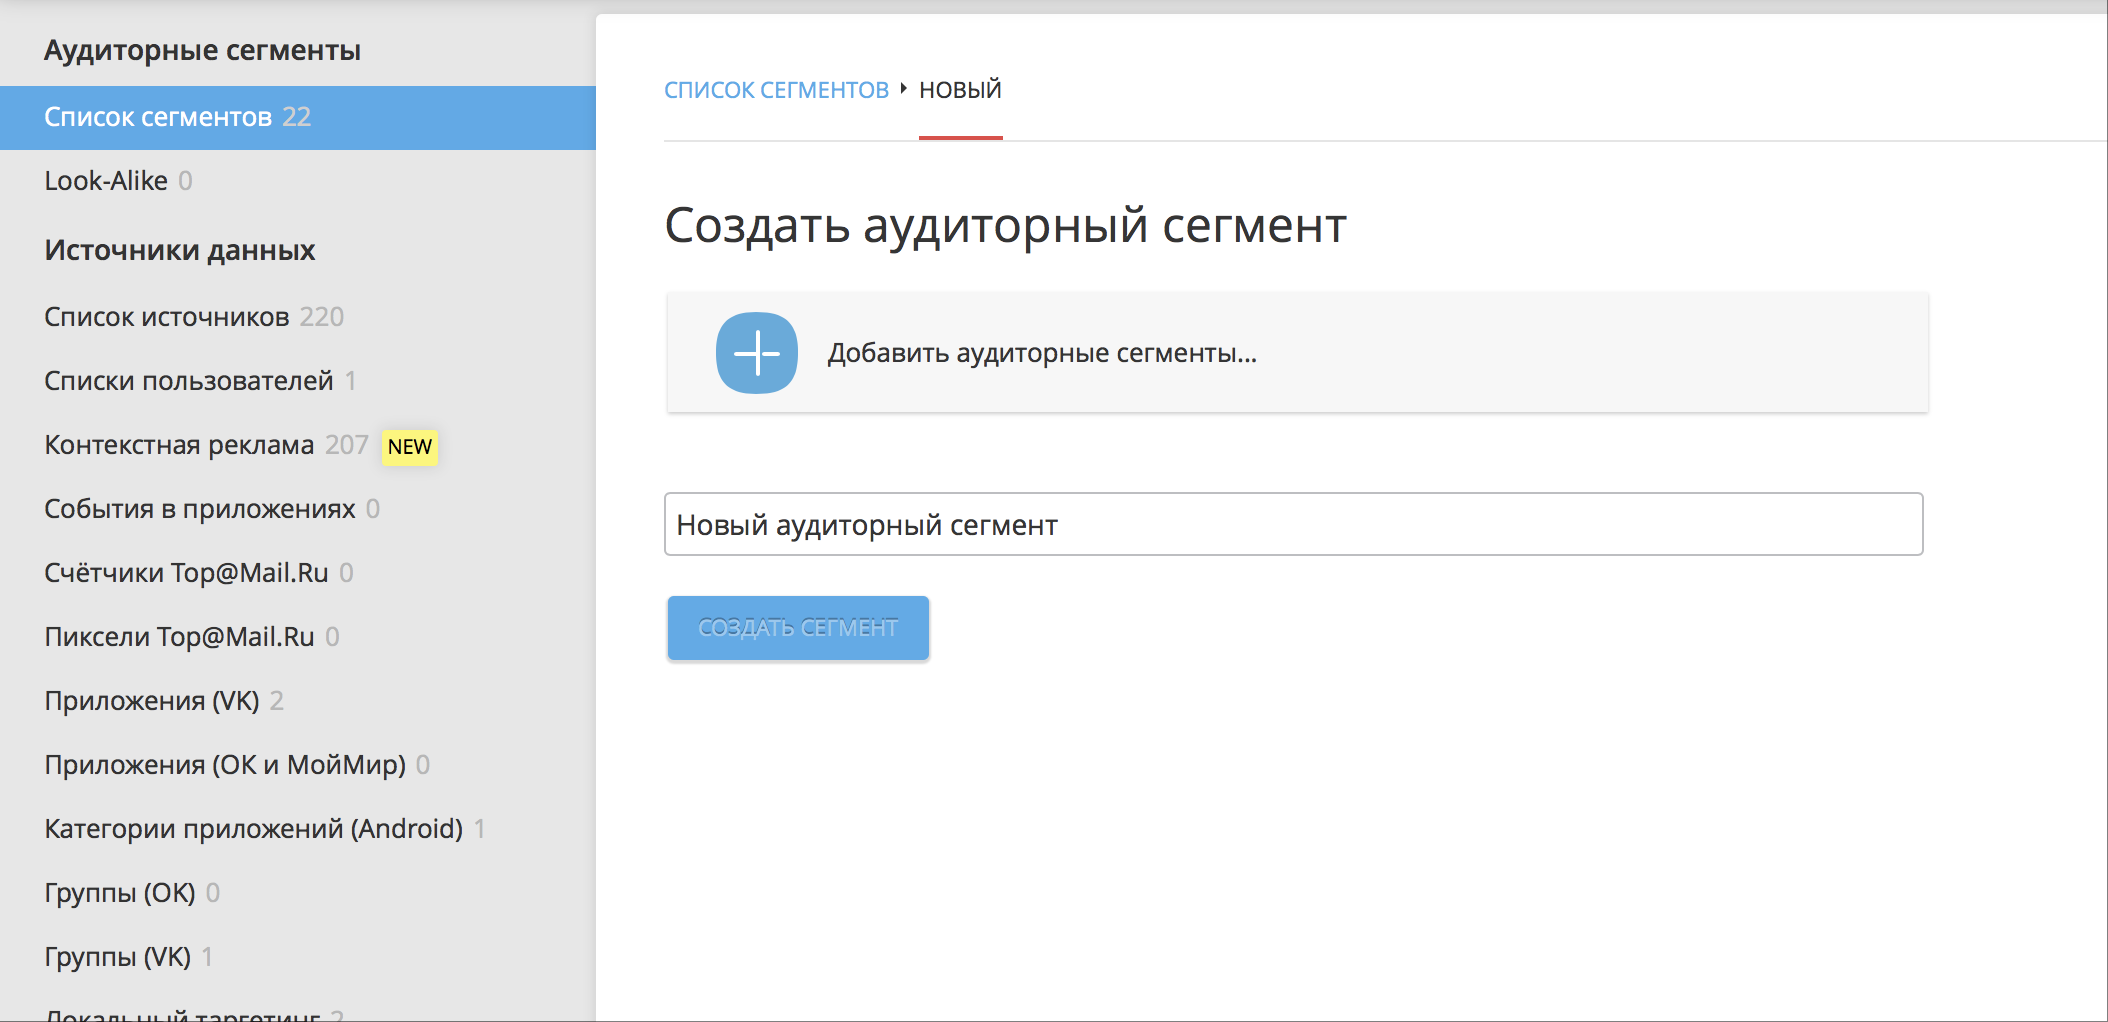Select 'Списки пользователей' in sidebar
The height and width of the screenshot is (1022, 2108).
(x=188, y=381)
